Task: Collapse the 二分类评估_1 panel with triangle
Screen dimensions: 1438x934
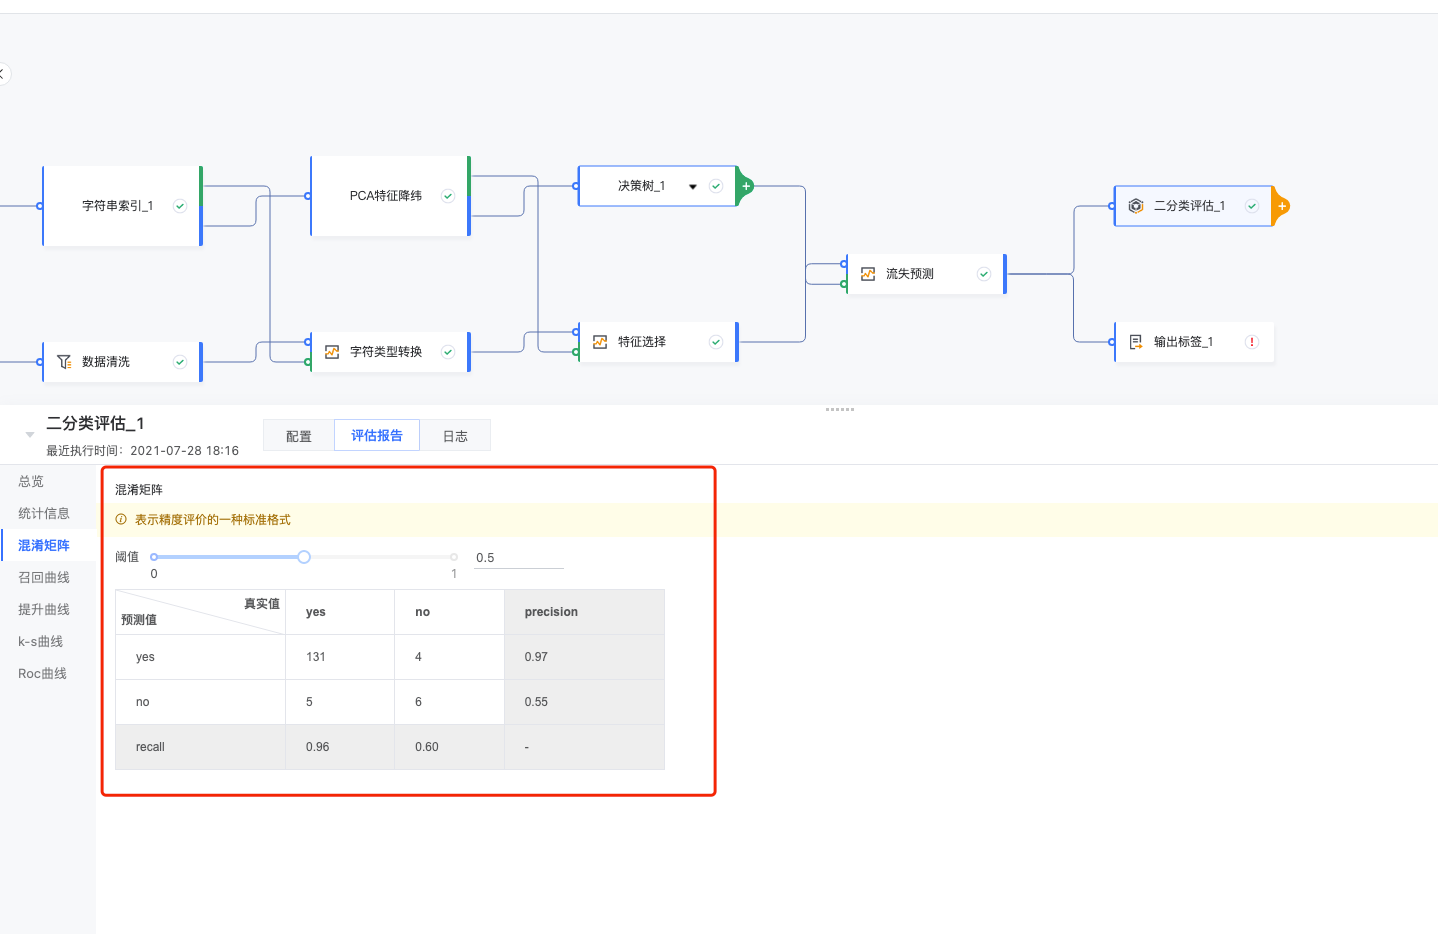Action: [30, 434]
